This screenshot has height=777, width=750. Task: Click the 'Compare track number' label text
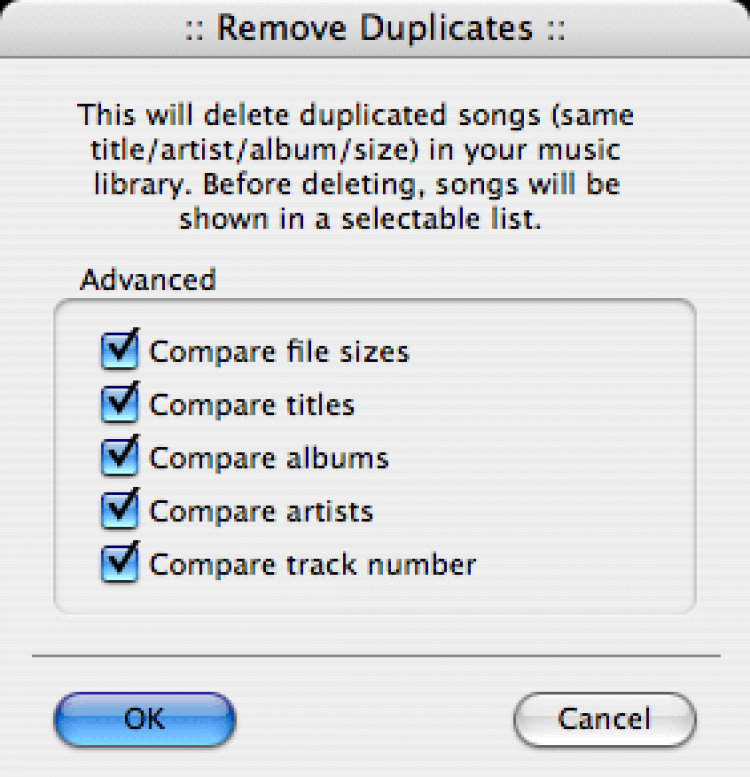click(x=313, y=564)
